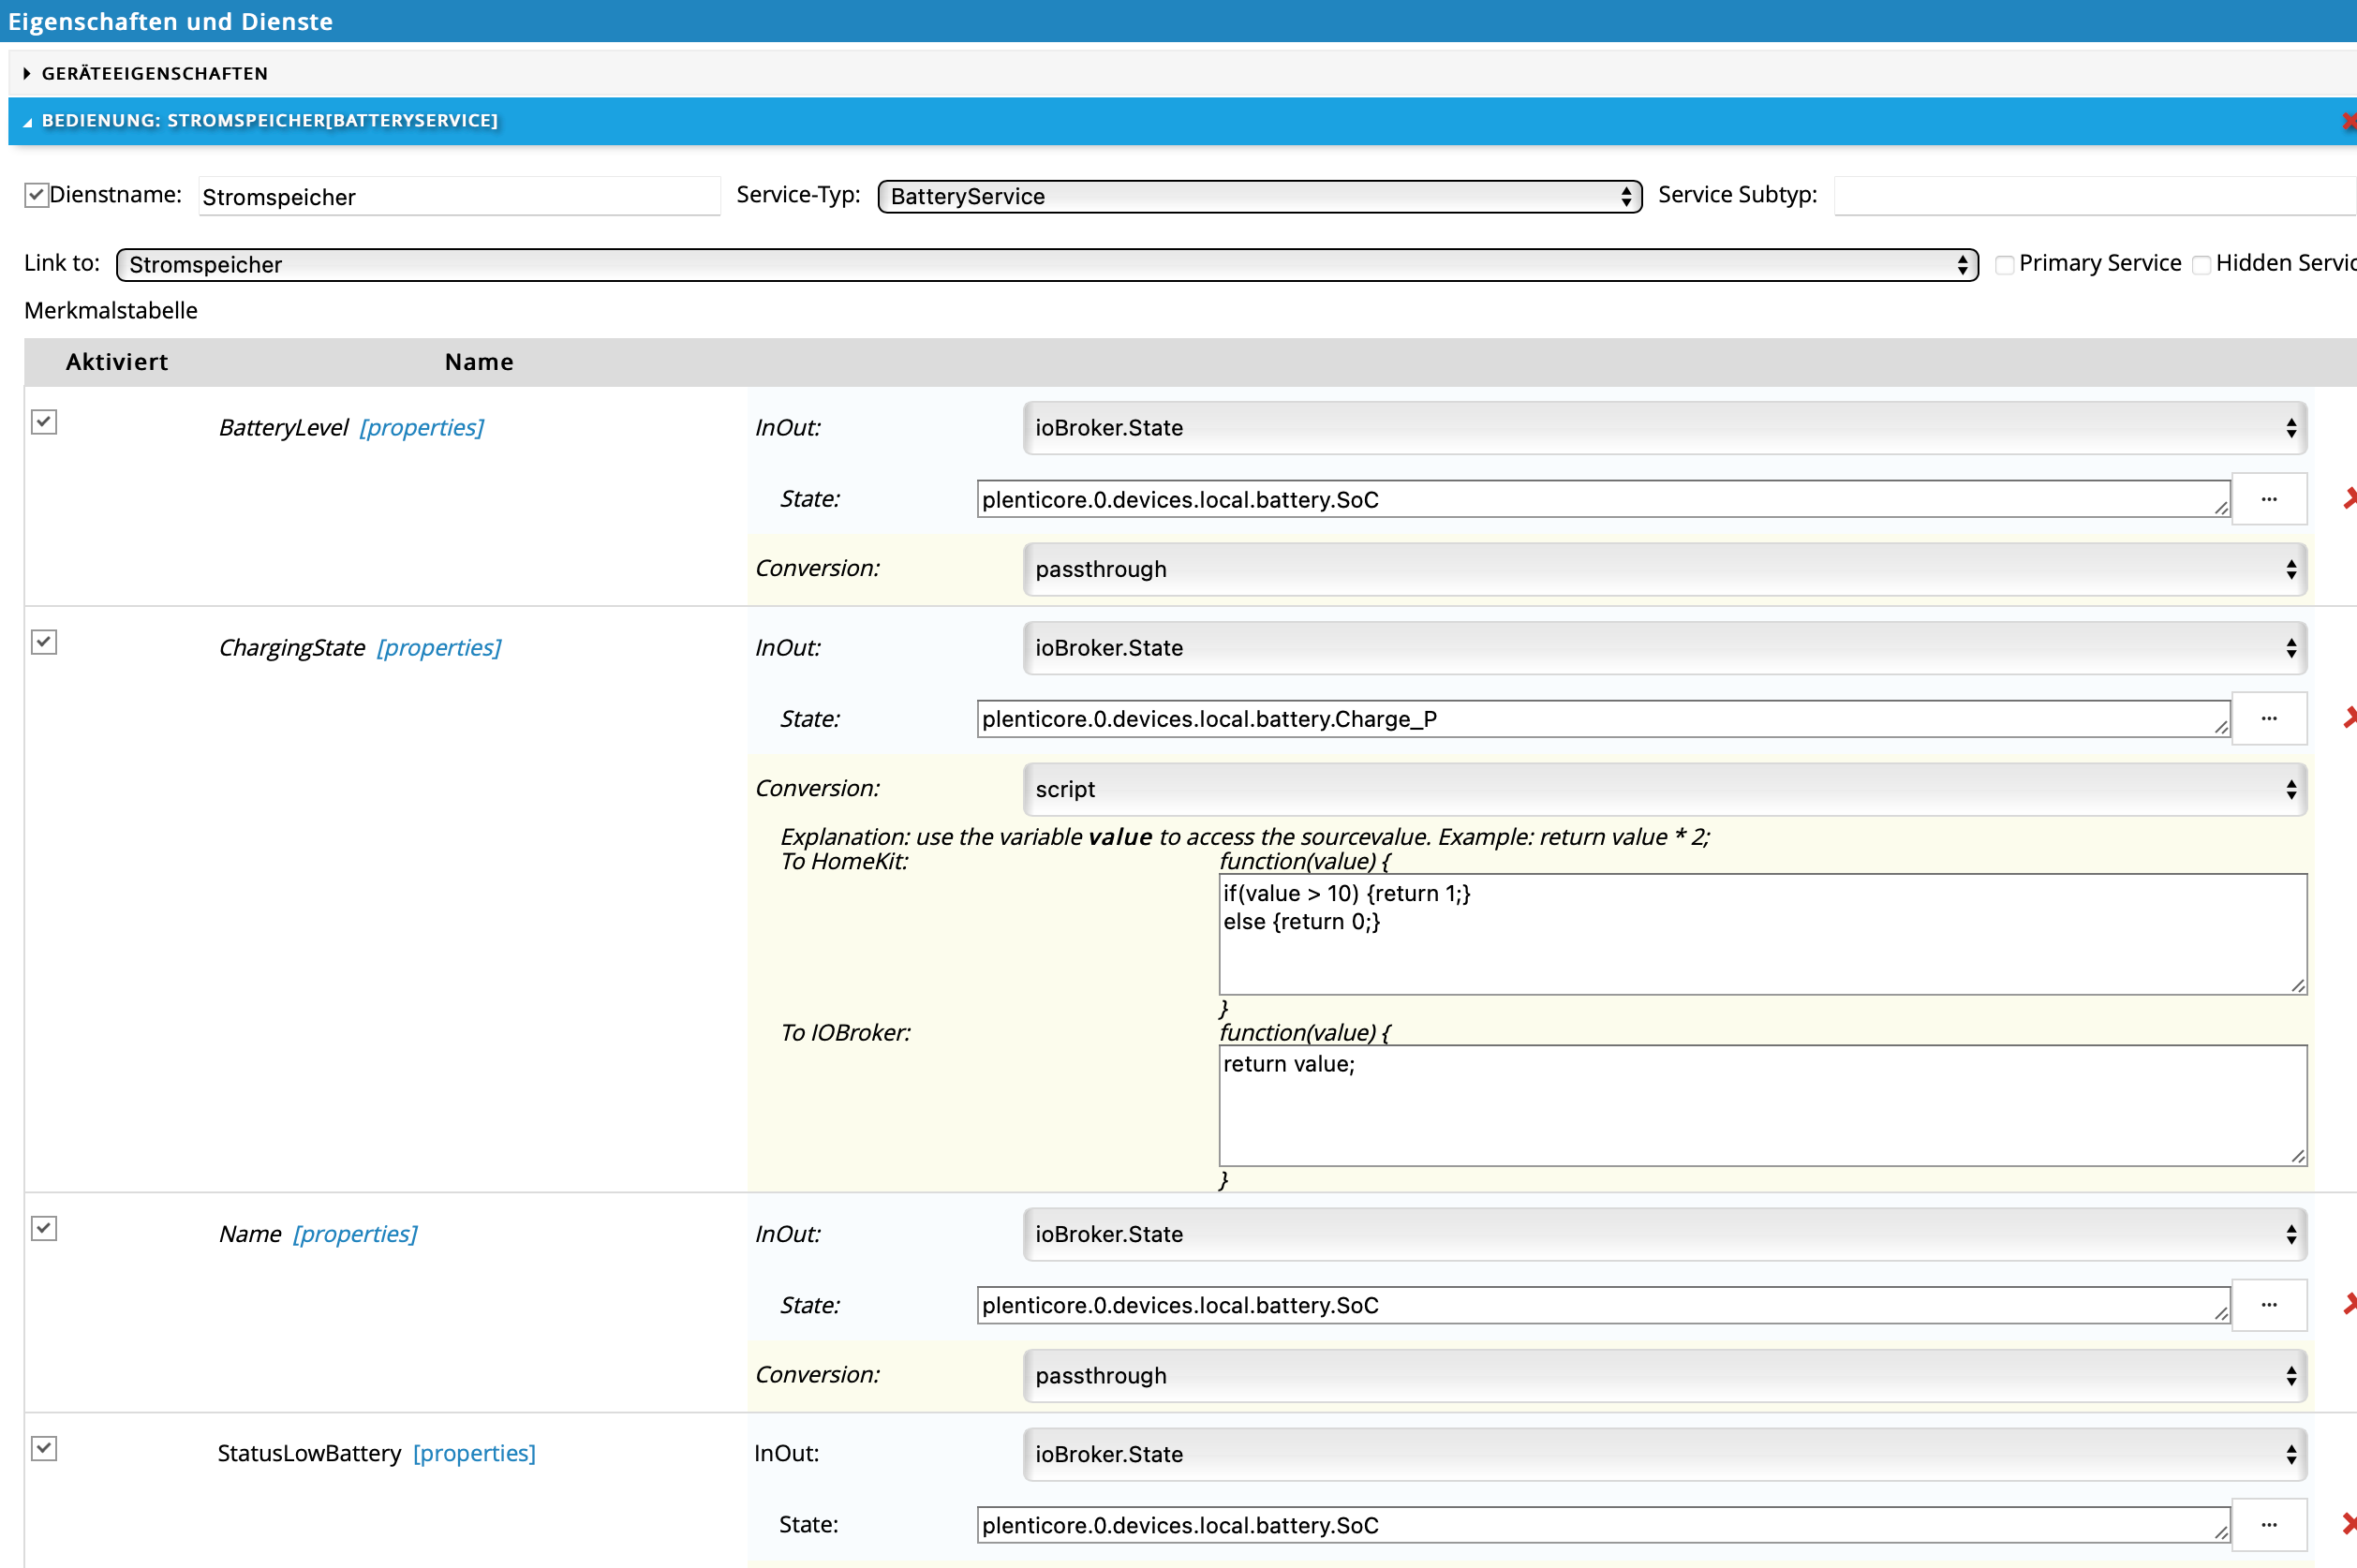Open state browser for ChargingState state
The width and height of the screenshot is (2357, 1568).
click(2268, 719)
